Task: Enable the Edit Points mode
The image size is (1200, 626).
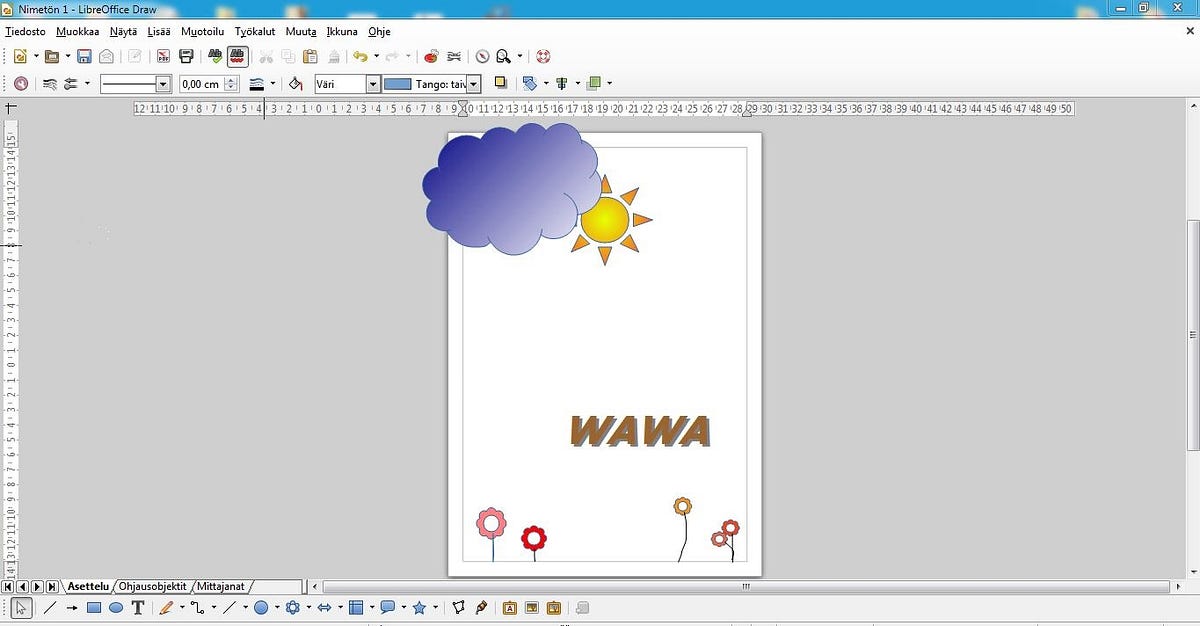Action: 459,607
